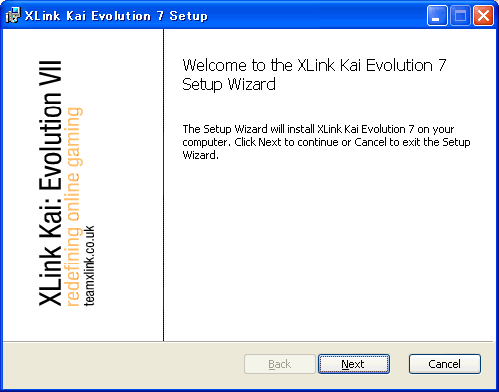The image size is (499, 392).
Task: Close the XLink Kai Setup window
Action: tap(483, 15)
